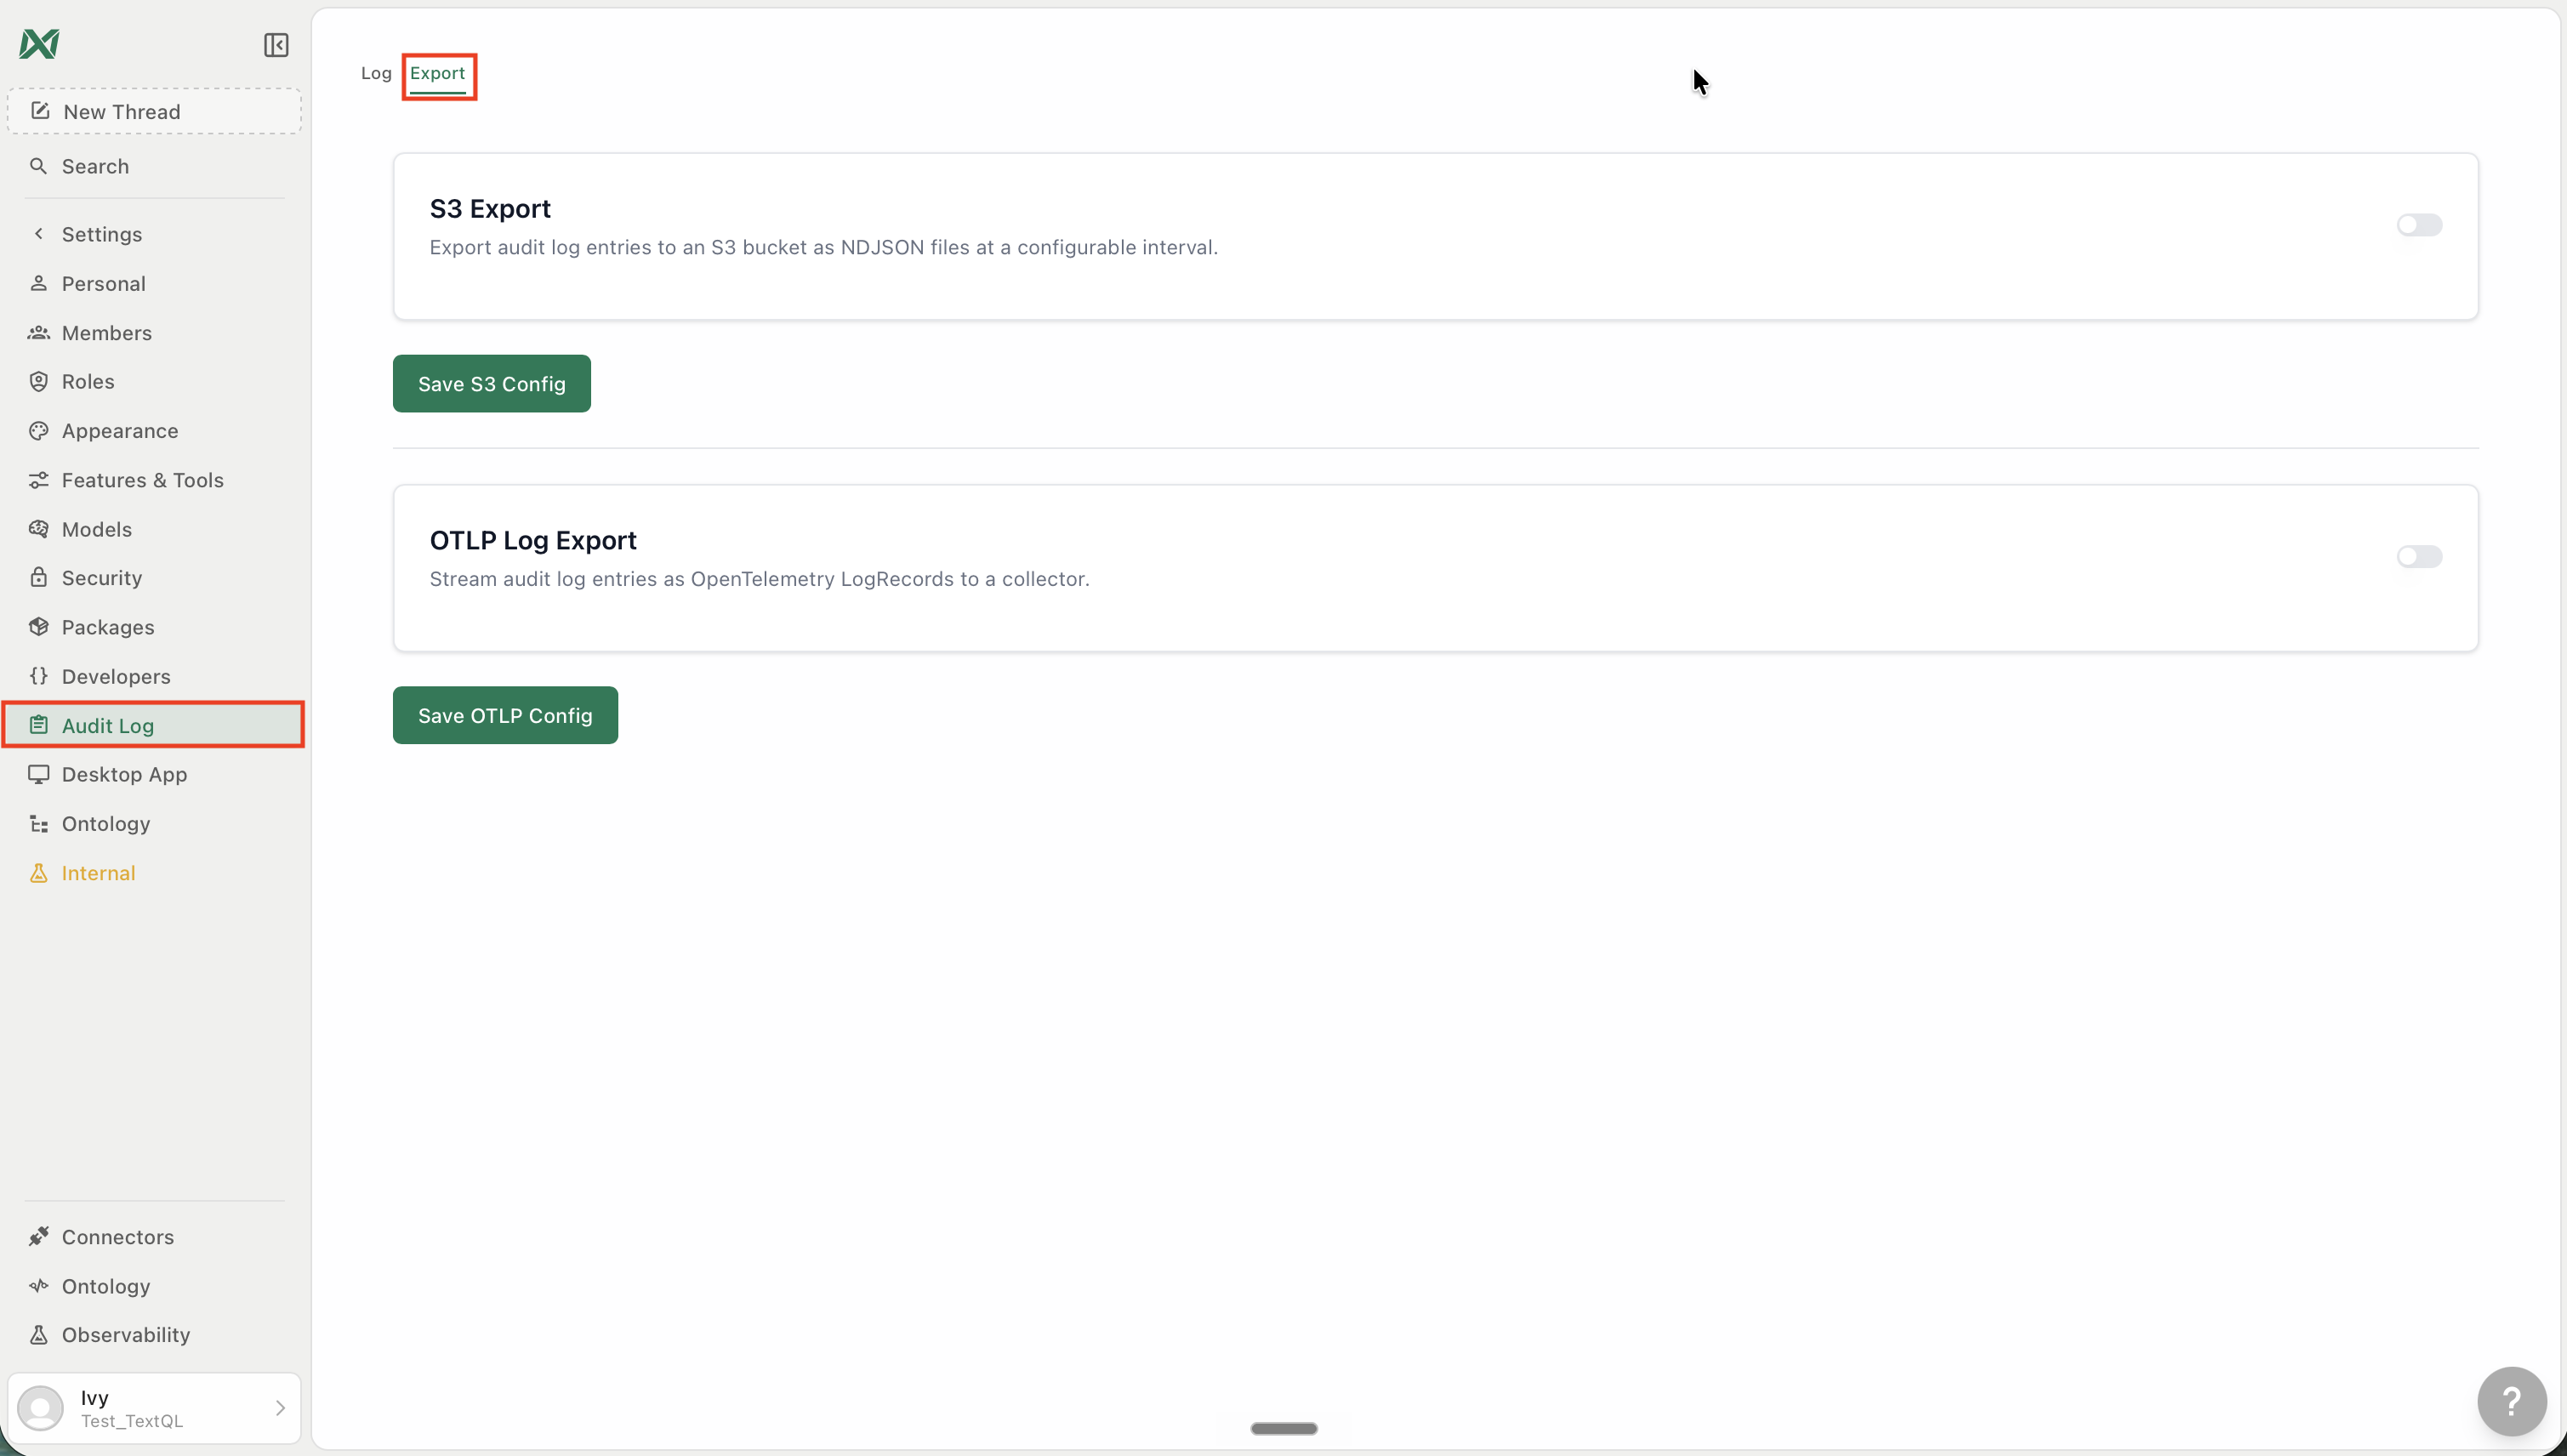2567x1456 pixels.
Task: Click the Audit Log clipboard icon
Action: 38,725
